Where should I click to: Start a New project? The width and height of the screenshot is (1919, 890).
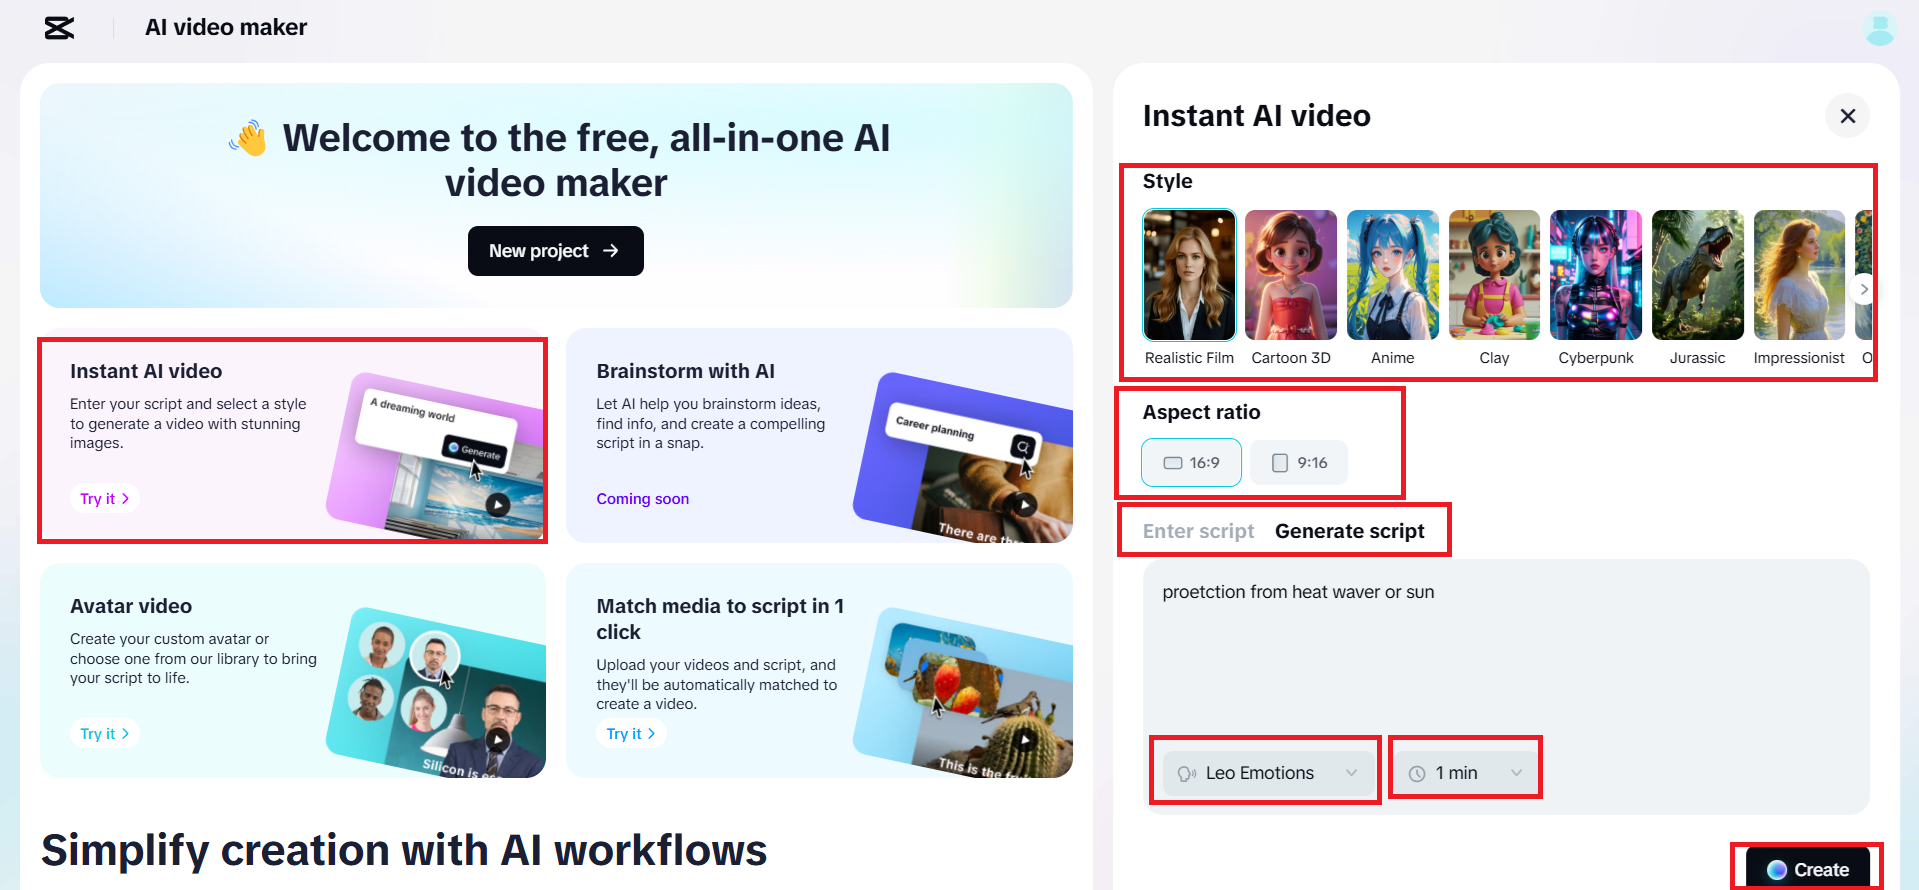pyautogui.click(x=556, y=251)
